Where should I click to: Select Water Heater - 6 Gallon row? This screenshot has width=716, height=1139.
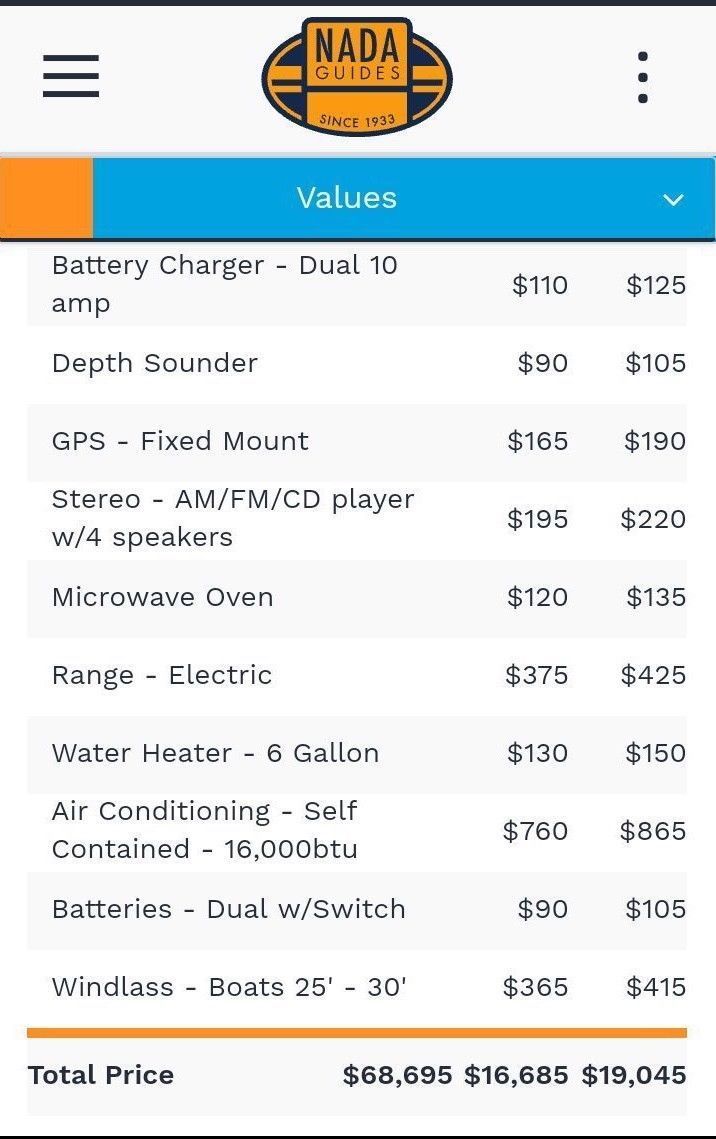[357, 754]
